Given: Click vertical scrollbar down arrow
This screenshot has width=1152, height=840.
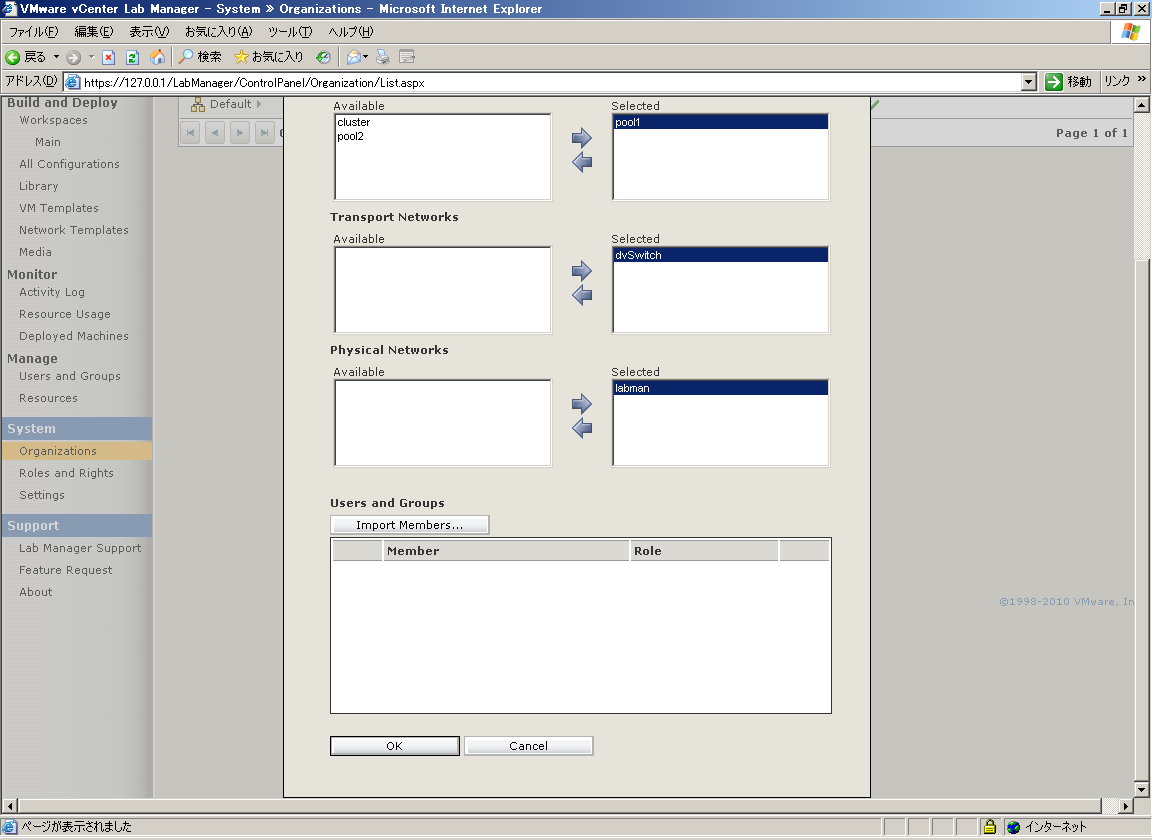Looking at the screenshot, I should click(1142, 790).
